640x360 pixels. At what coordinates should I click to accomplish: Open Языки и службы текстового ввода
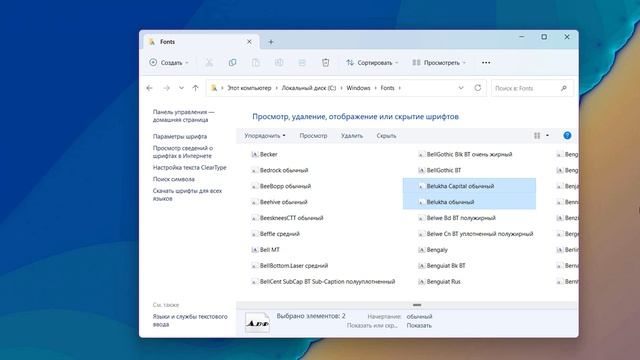[x=190, y=320]
